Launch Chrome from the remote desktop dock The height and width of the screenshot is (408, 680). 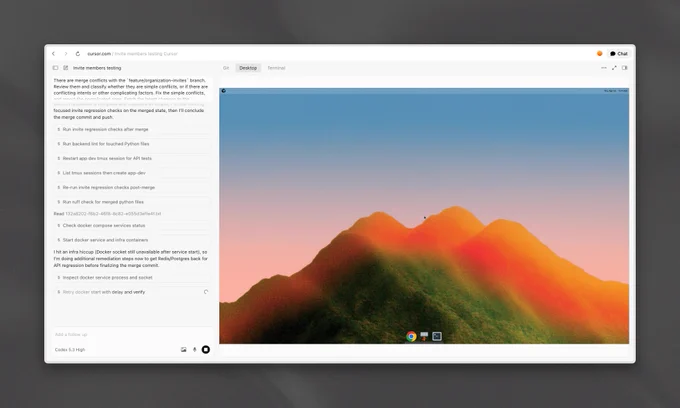coord(411,336)
